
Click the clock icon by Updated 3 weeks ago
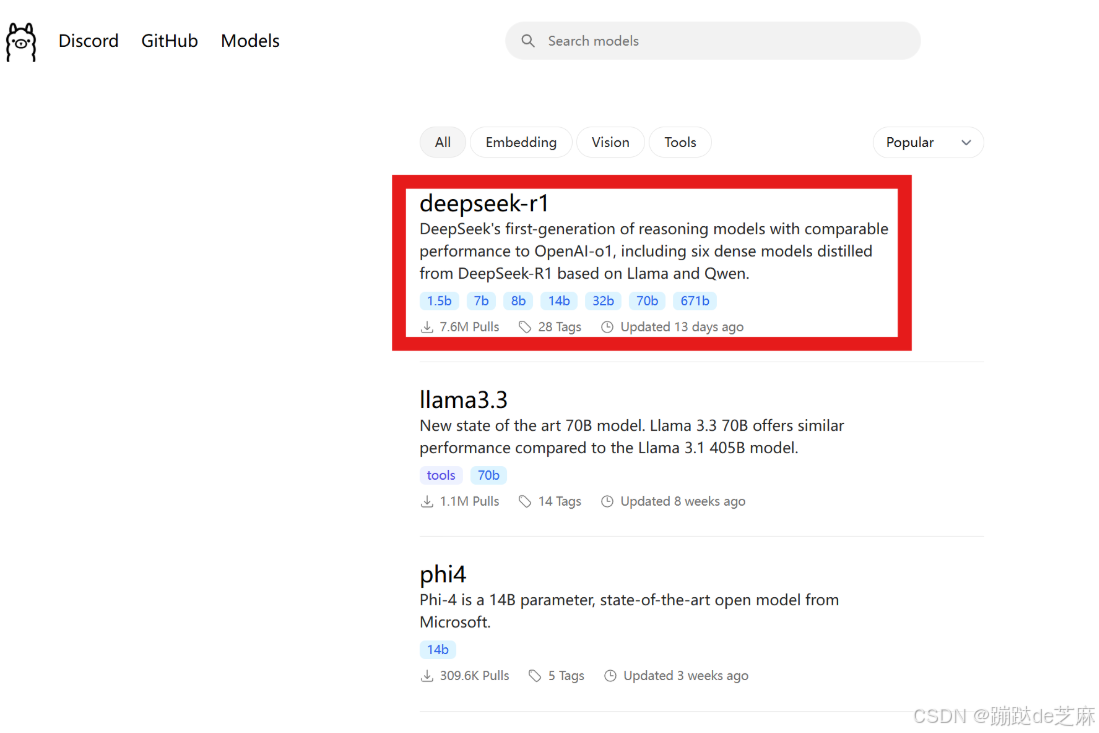click(x=610, y=676)
